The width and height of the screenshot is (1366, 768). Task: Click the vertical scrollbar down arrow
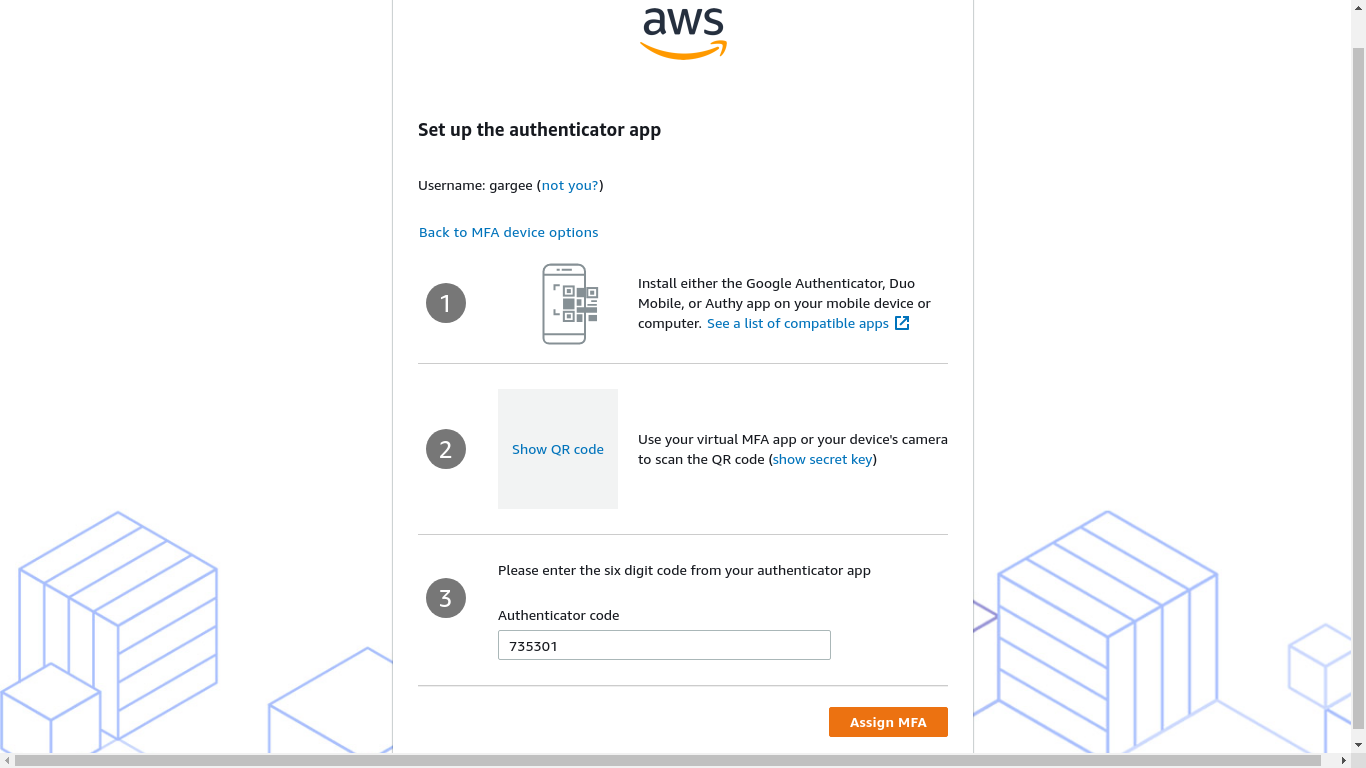(1358, 745)
